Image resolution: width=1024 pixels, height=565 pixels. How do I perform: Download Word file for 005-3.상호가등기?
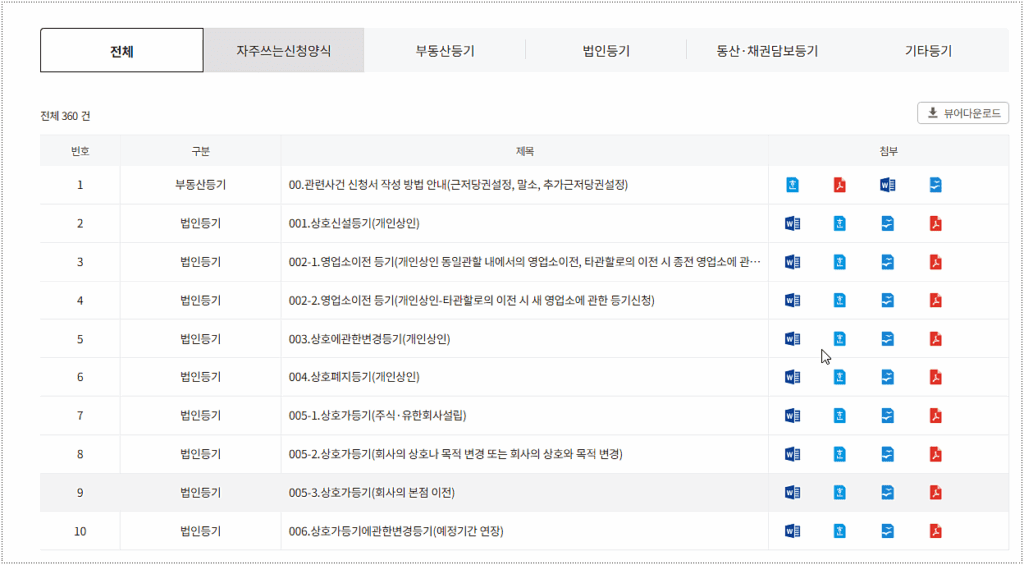click(792, 492)
